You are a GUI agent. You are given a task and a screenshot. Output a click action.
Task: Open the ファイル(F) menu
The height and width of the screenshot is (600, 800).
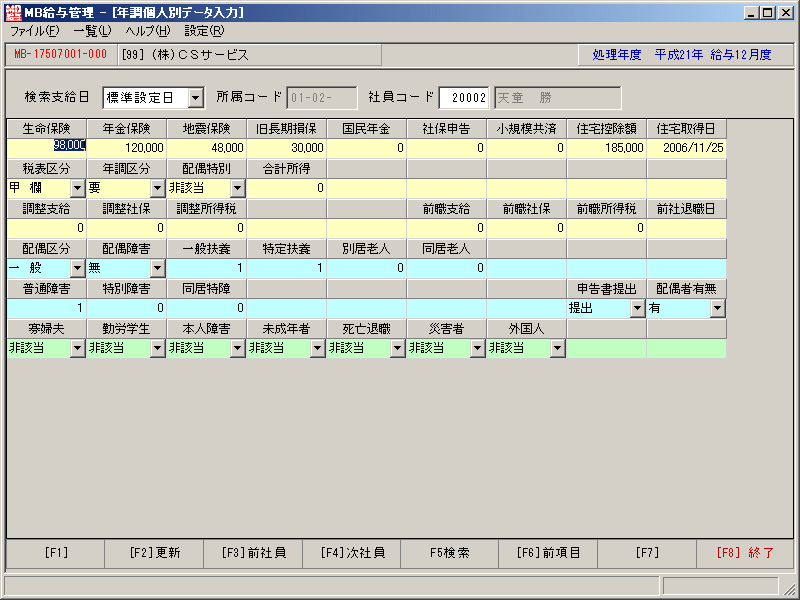[x=35, y=31]
